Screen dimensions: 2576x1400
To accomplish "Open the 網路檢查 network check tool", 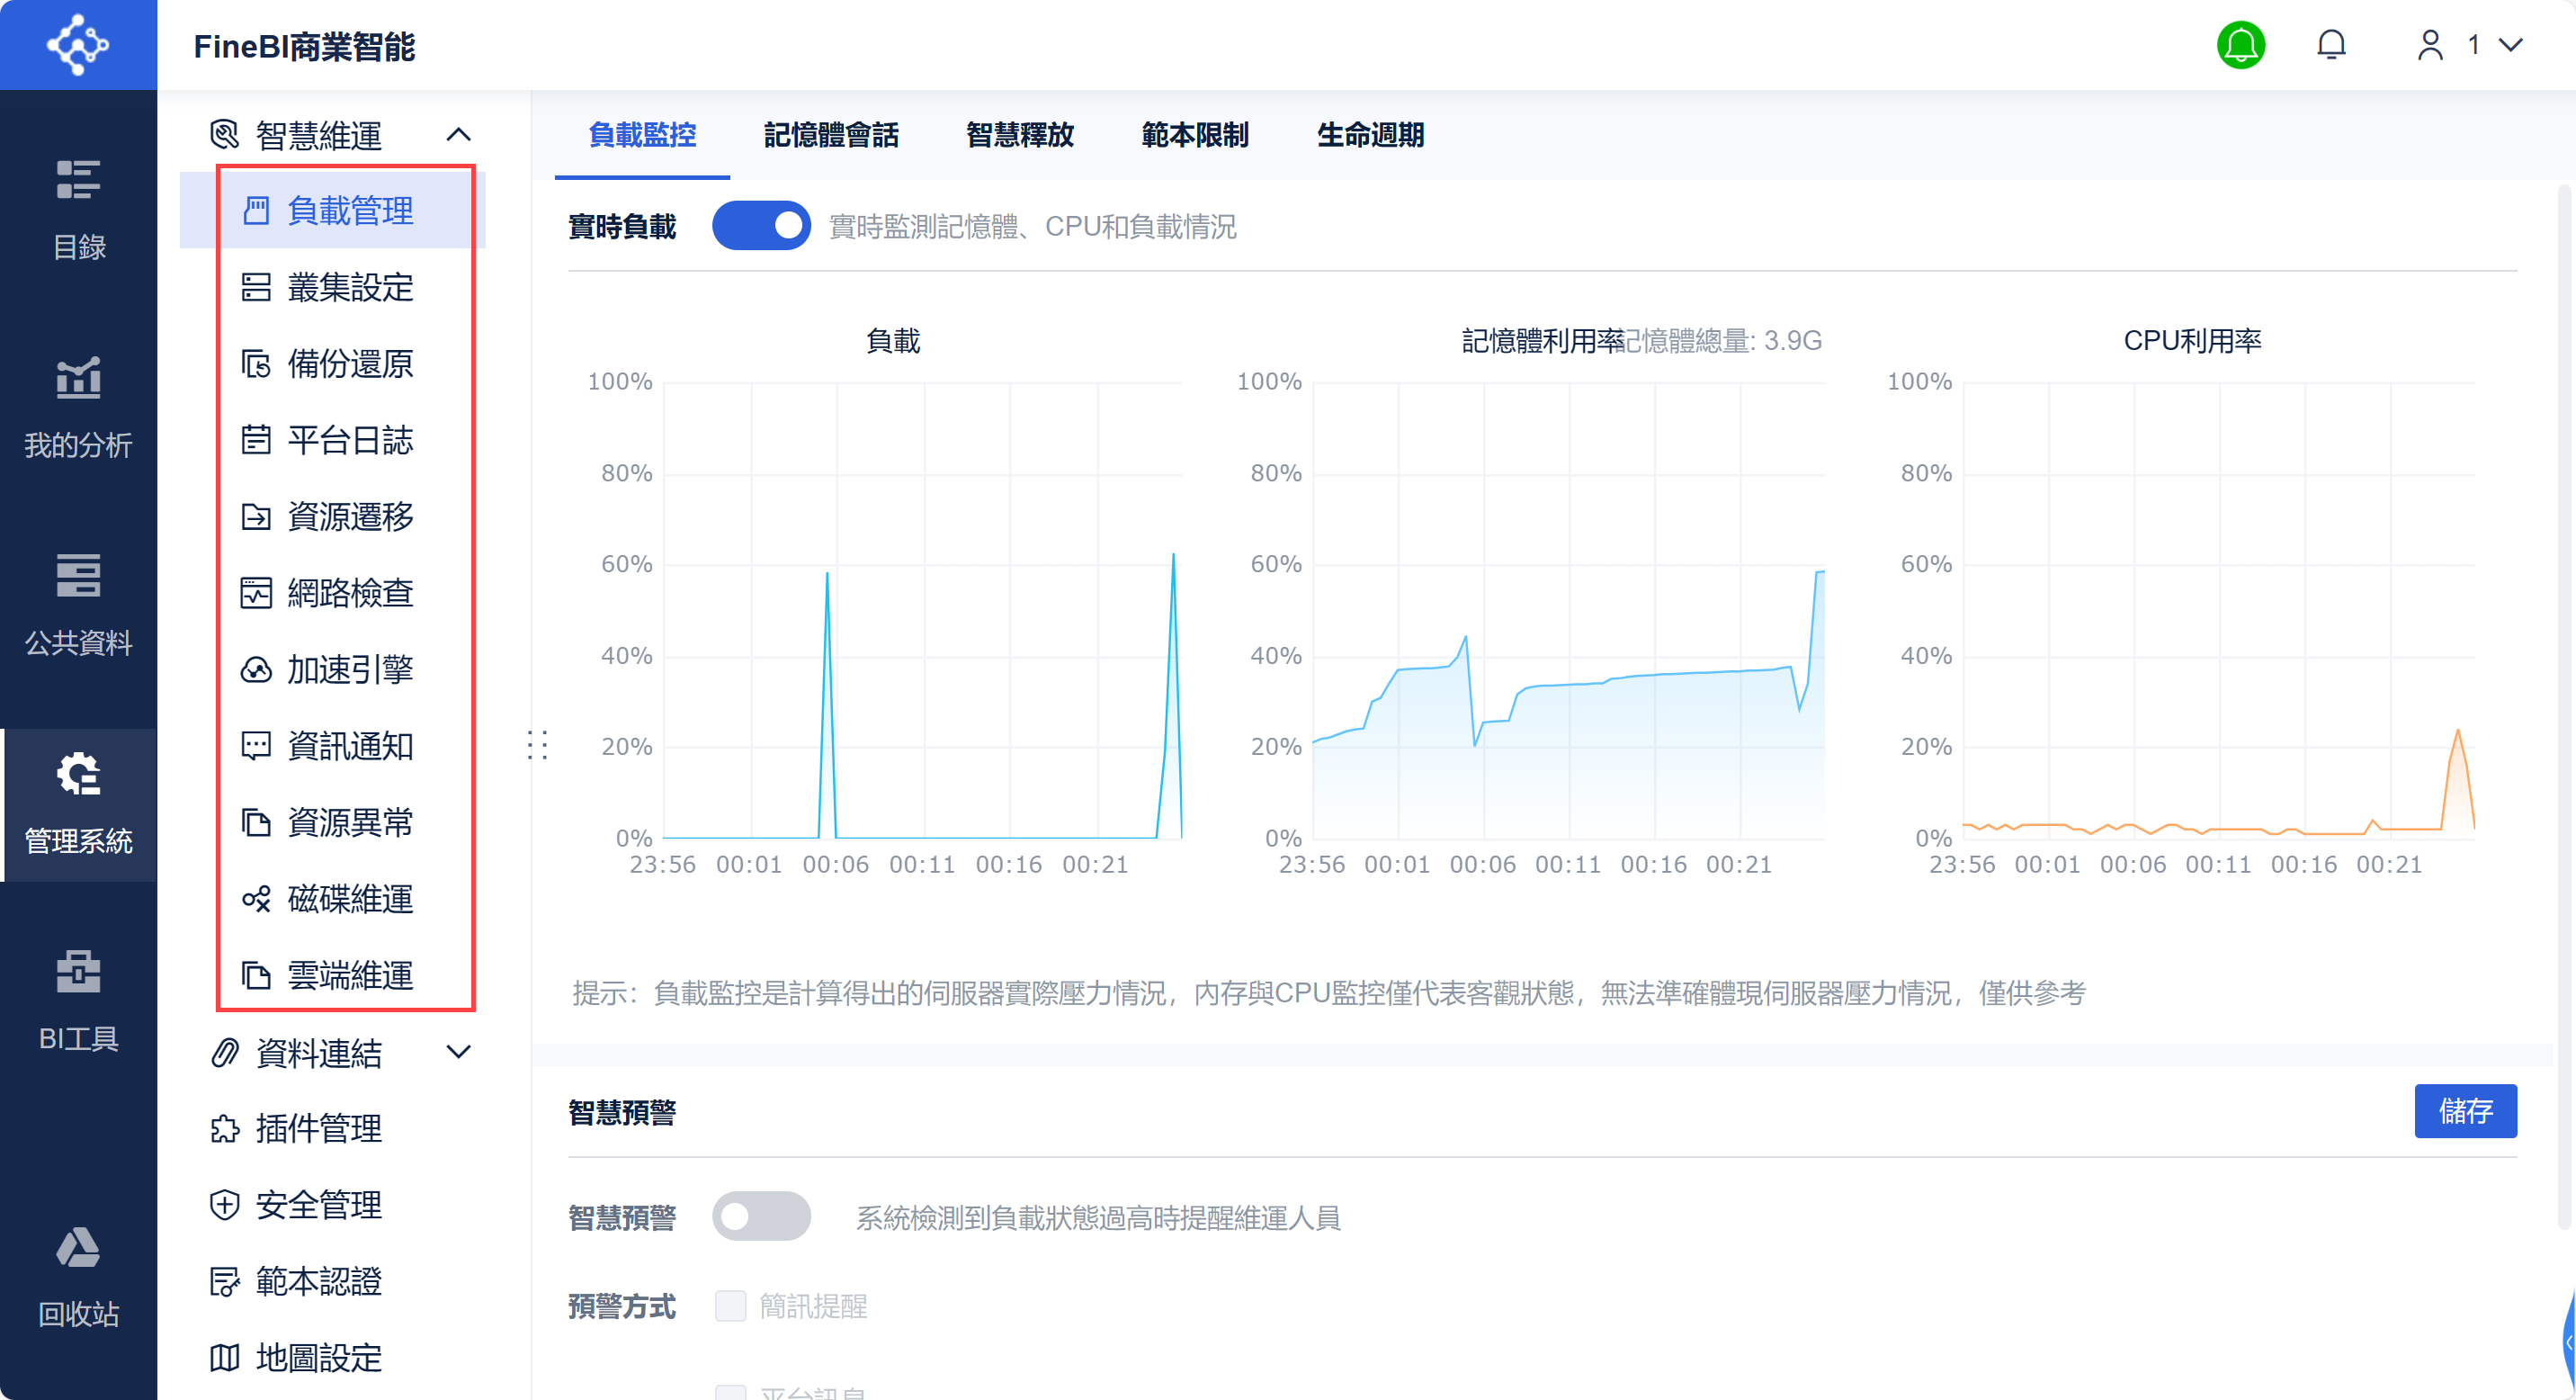I will pos(350,593).
